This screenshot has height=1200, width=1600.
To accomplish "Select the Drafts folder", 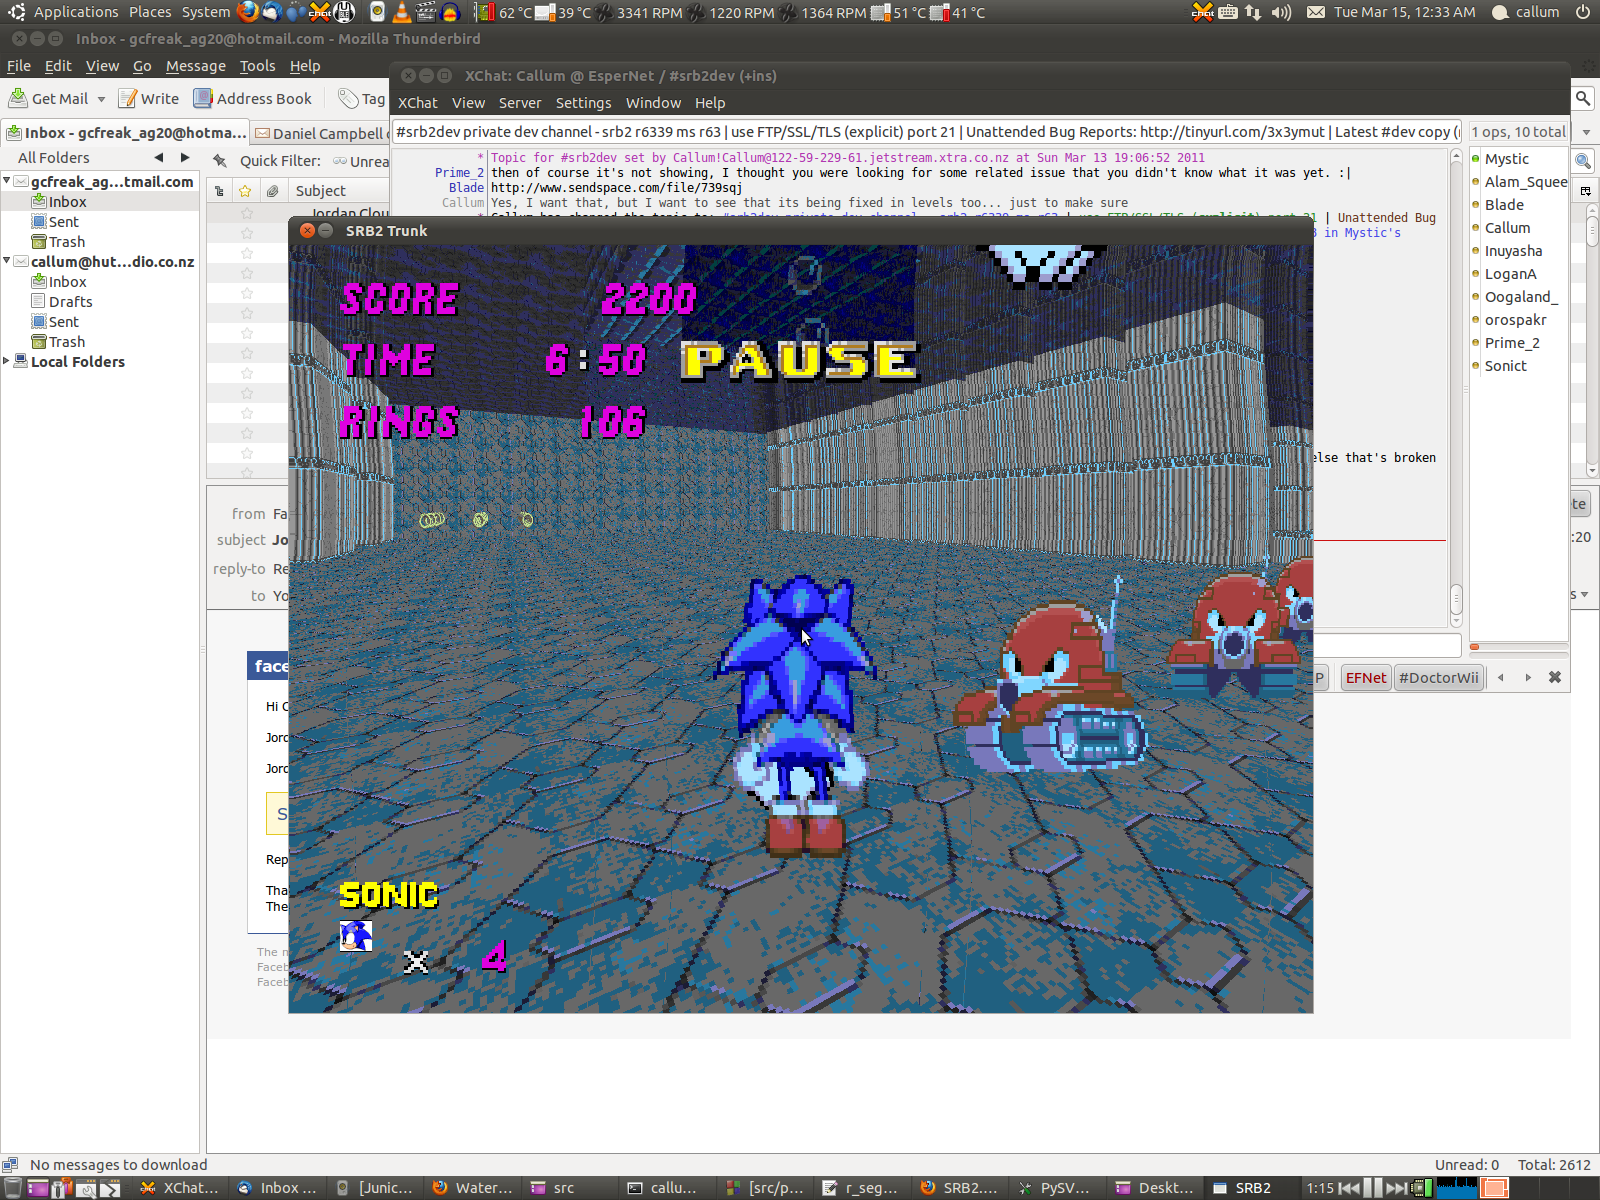I will click(x=70, y=301).
